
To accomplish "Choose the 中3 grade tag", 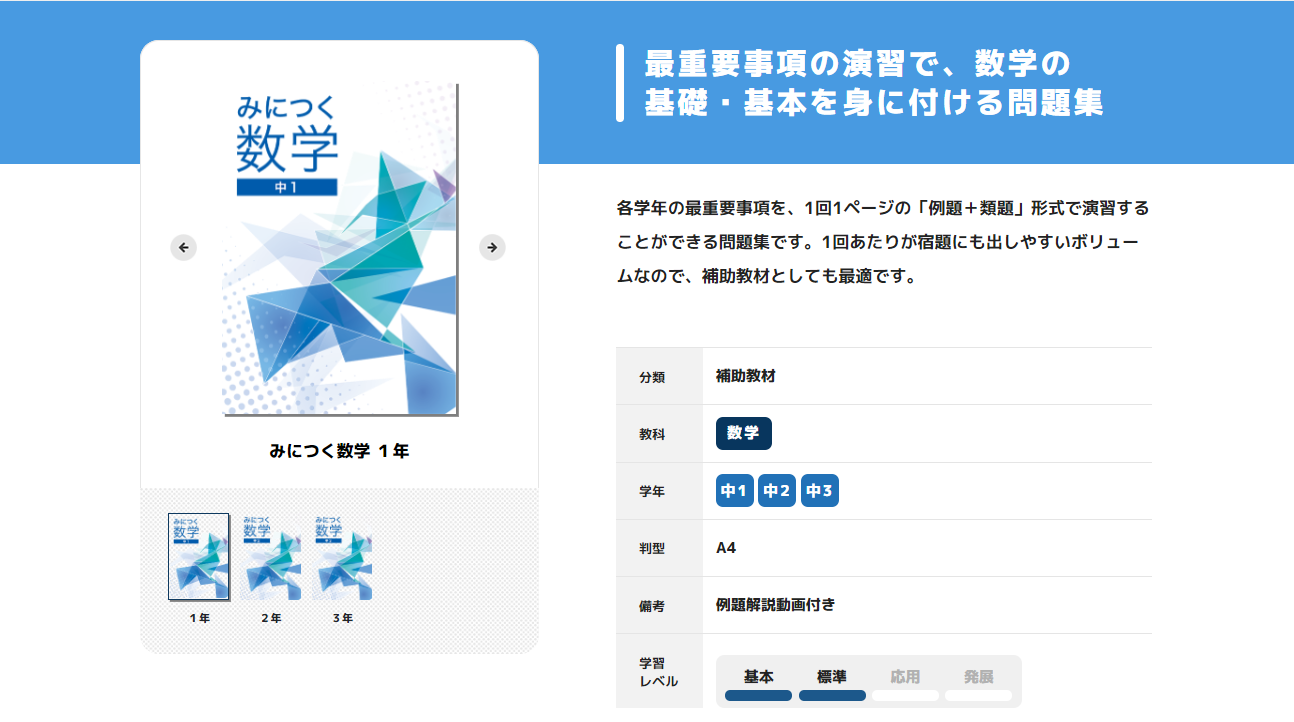I will click(x=820, y=491).
